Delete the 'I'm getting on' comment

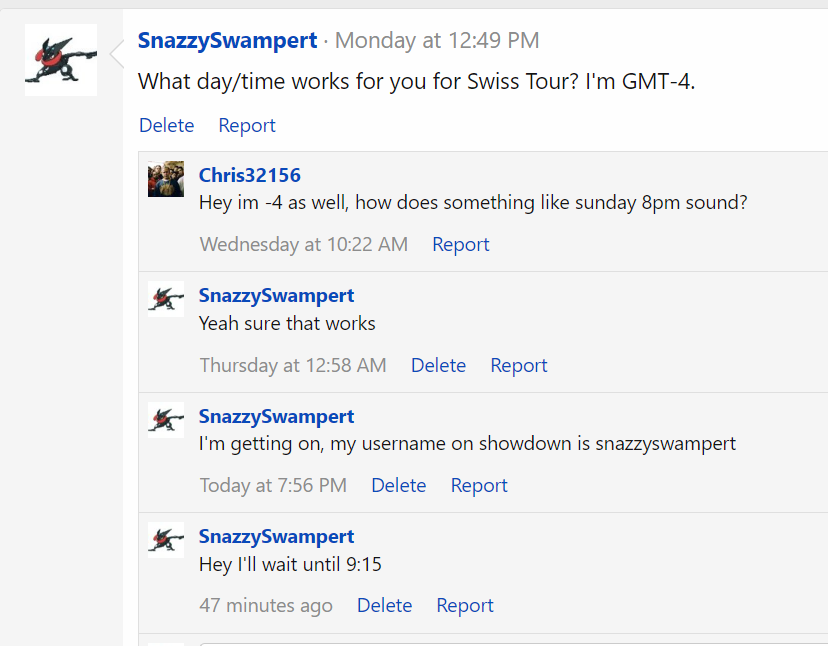click(x=398, y=485)
